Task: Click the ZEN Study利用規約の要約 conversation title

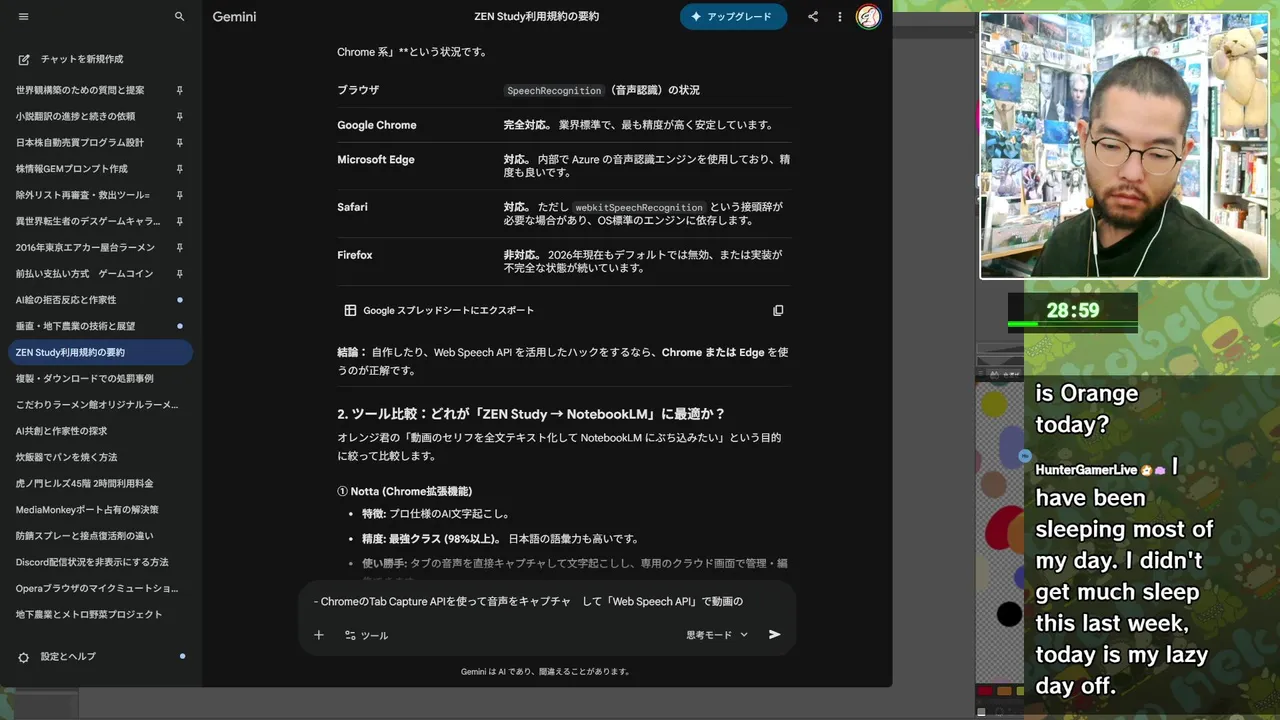Action: (x=537, y=17)
